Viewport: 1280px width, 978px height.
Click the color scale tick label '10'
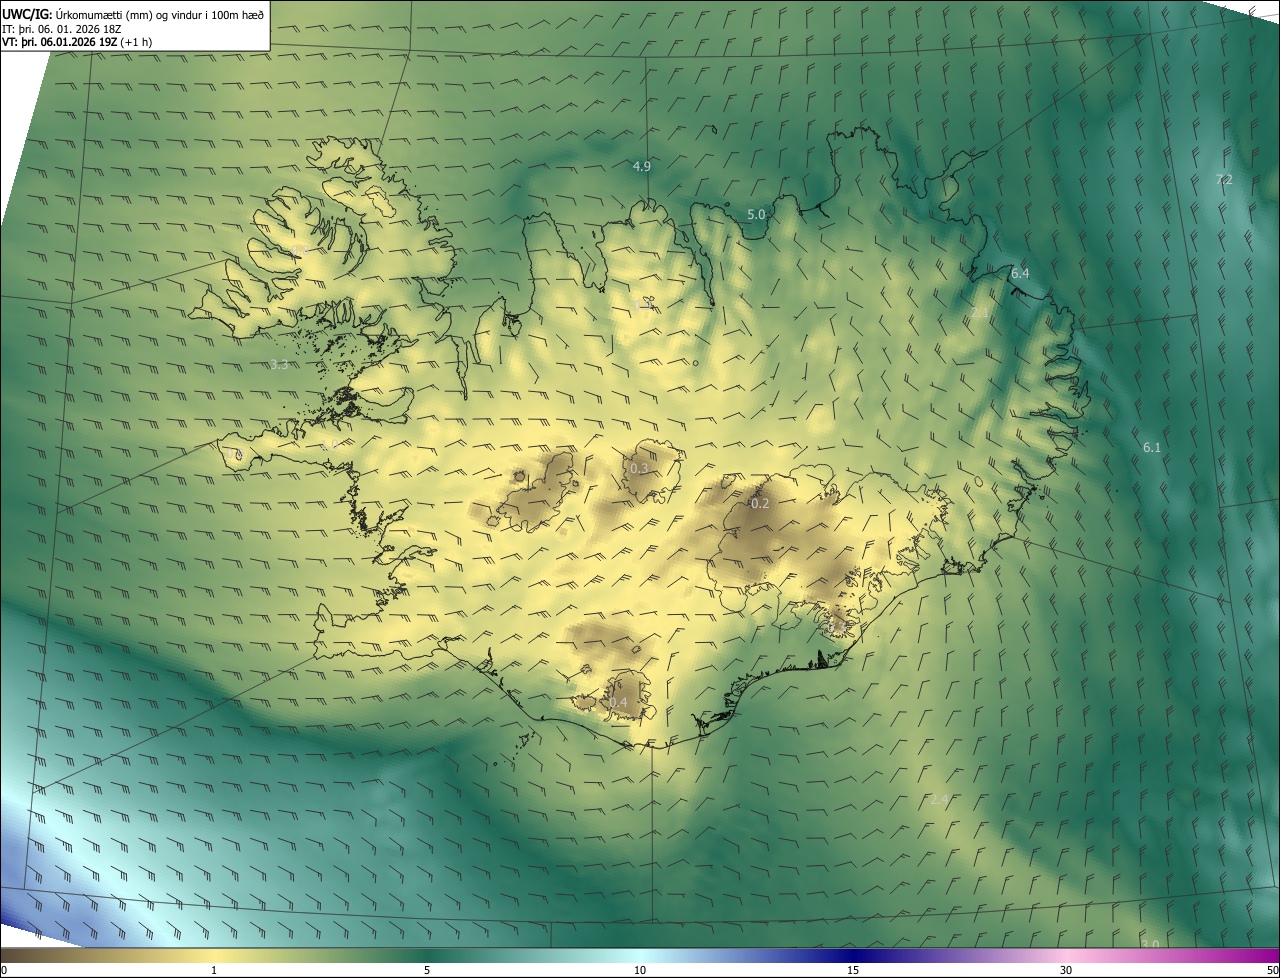[x=640, y=970]
